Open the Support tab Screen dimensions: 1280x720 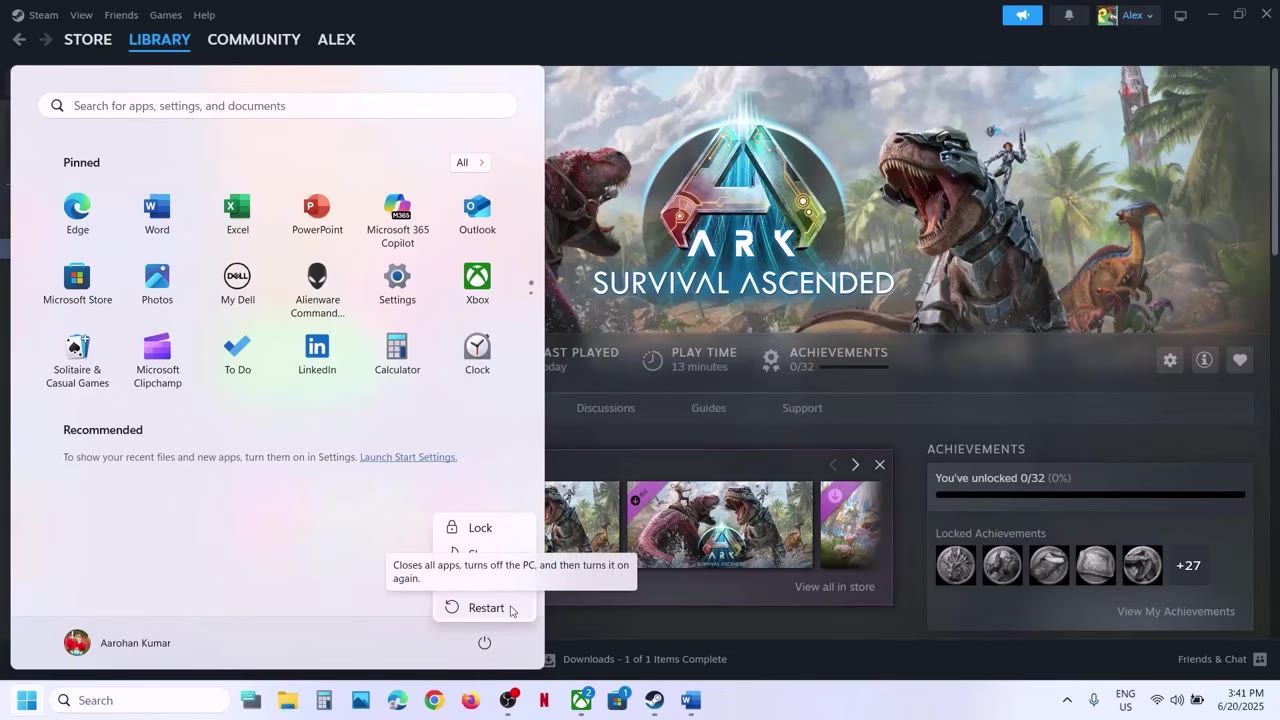pos(802,408)
